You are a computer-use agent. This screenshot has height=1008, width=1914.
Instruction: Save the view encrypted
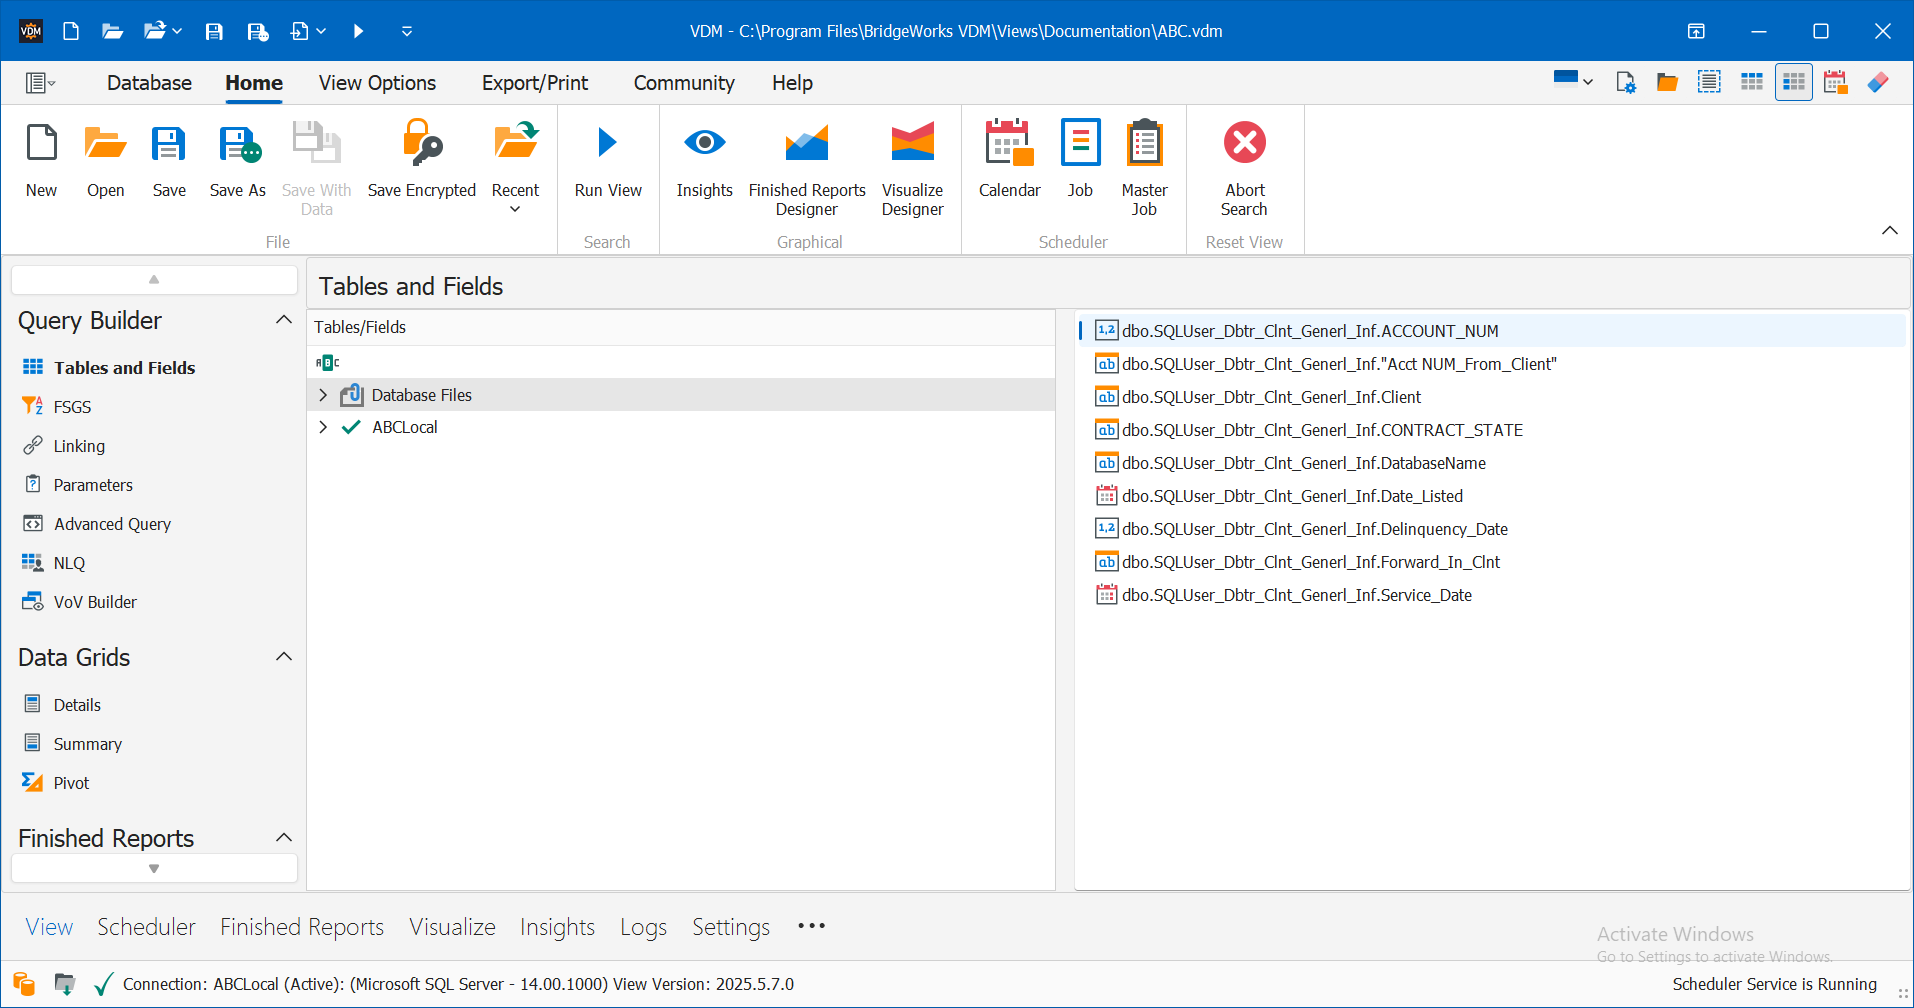pos(421,165)
